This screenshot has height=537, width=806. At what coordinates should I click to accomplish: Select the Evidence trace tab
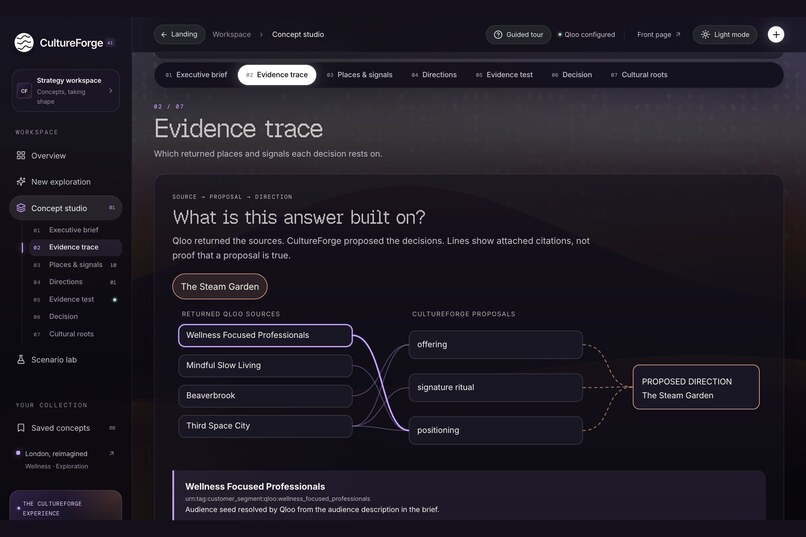(277, 75)
